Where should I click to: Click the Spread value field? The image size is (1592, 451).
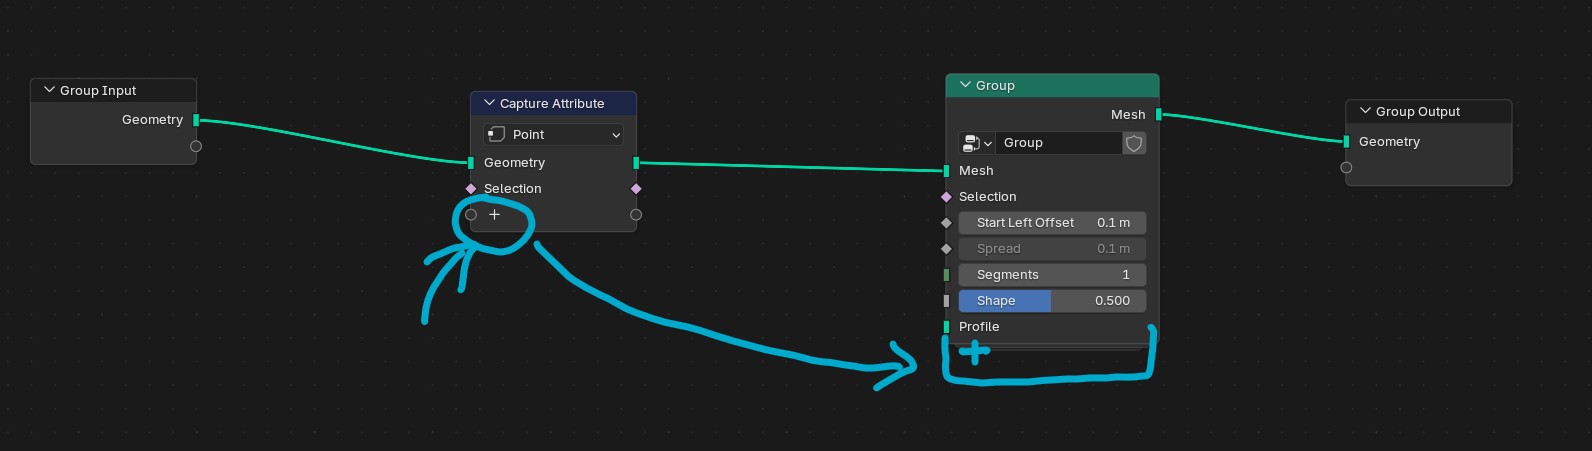tap(1052, 249)
